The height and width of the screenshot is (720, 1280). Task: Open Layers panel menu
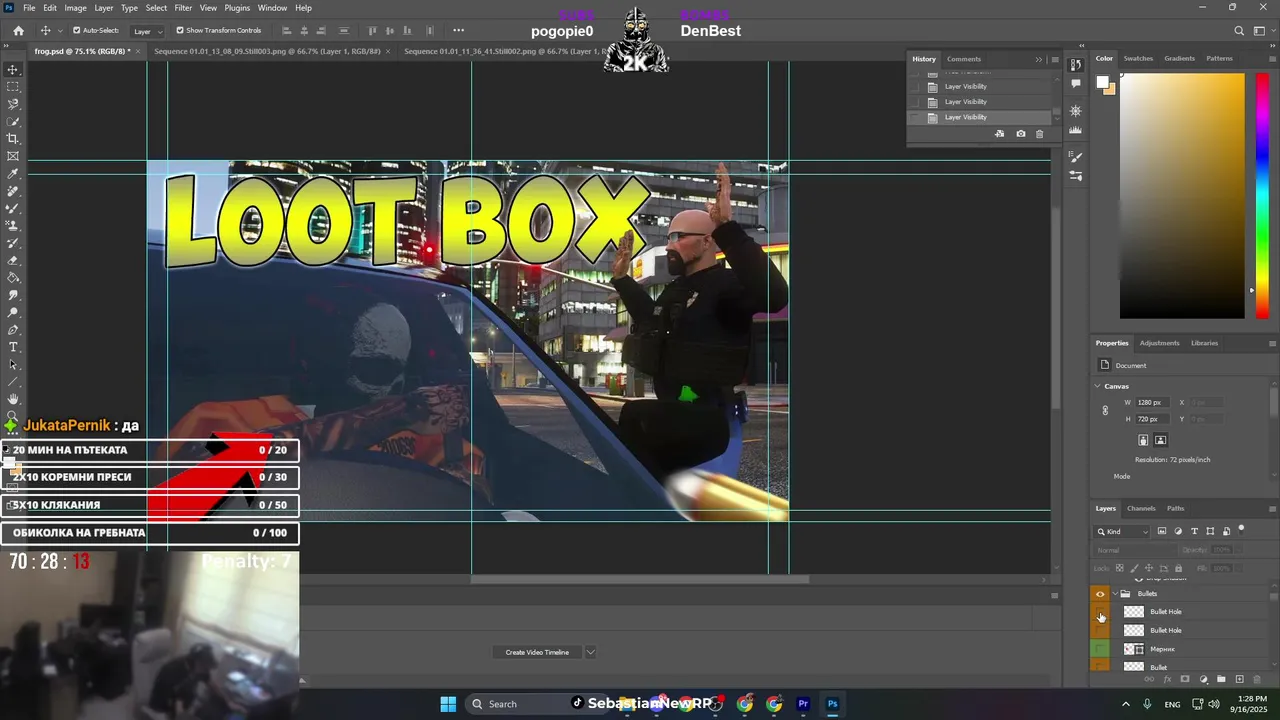click(x=1272, y=509)
